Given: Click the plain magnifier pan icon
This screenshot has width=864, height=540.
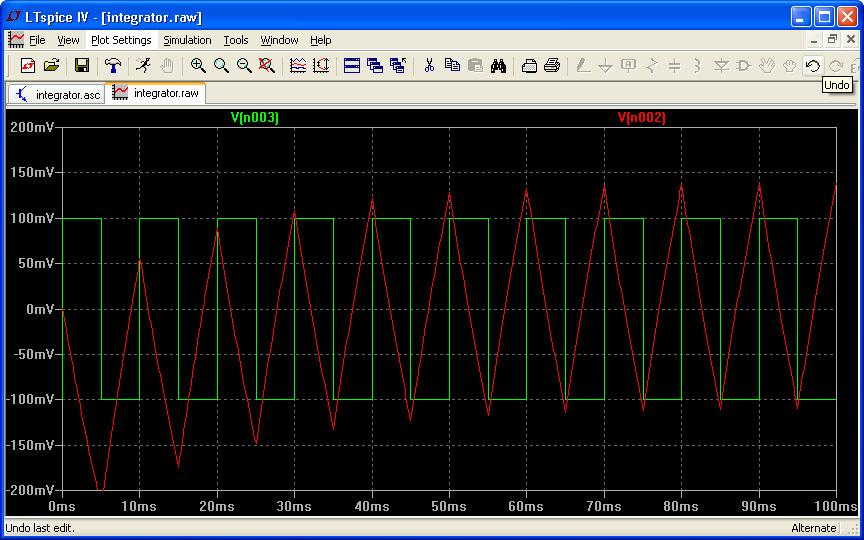Looking at the screenshot, I should [221, 66].
